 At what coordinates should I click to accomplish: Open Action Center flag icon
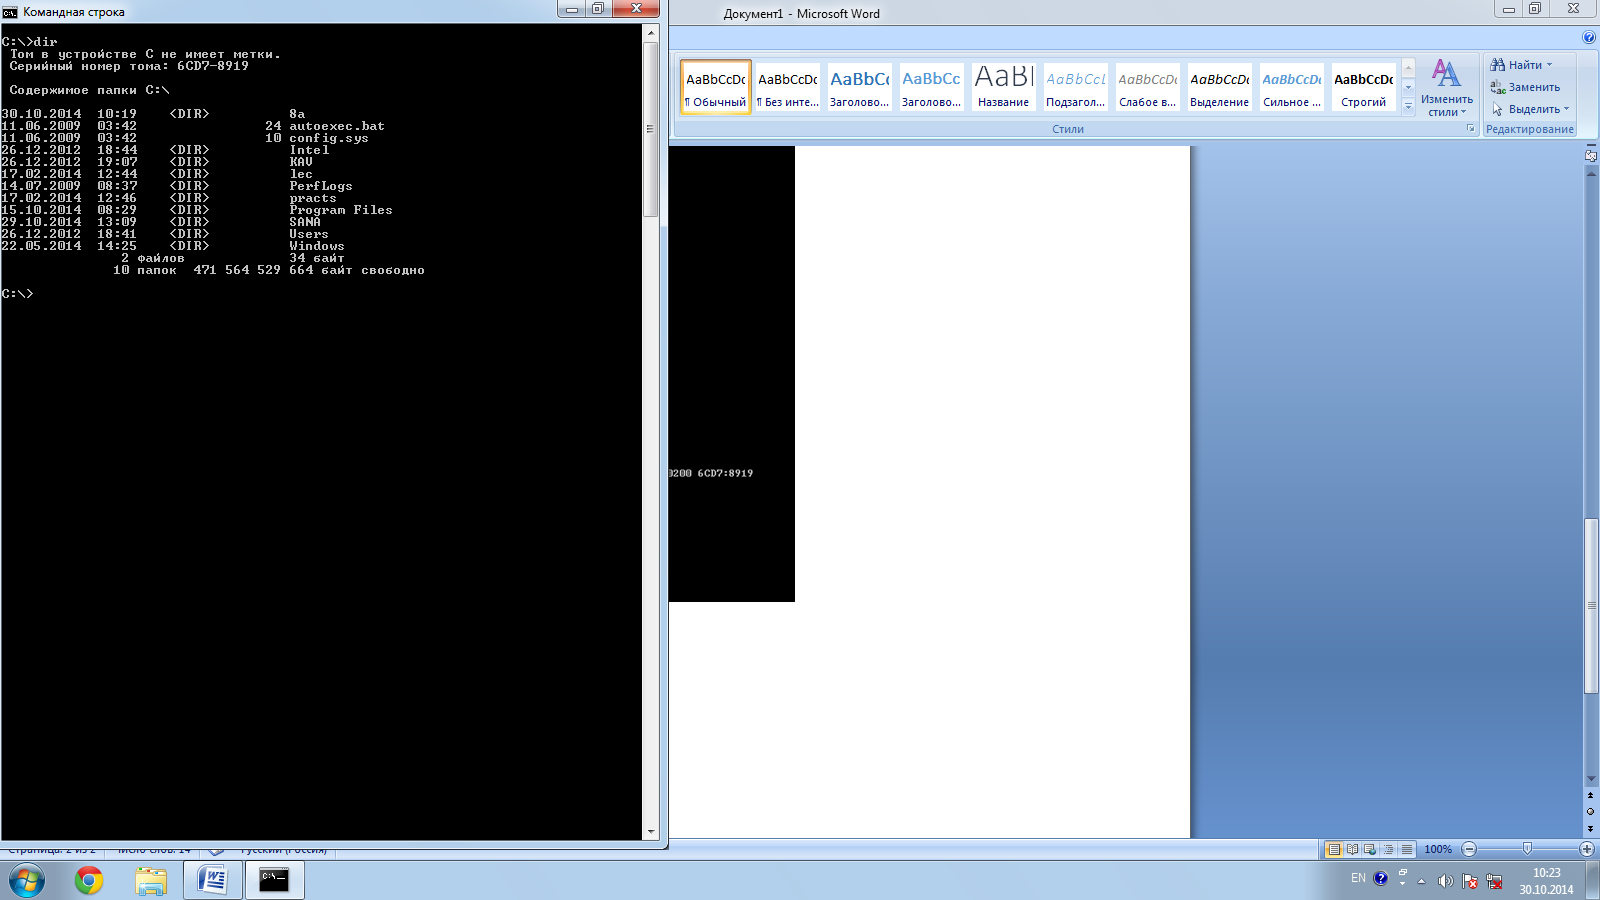pos(1470,881)
